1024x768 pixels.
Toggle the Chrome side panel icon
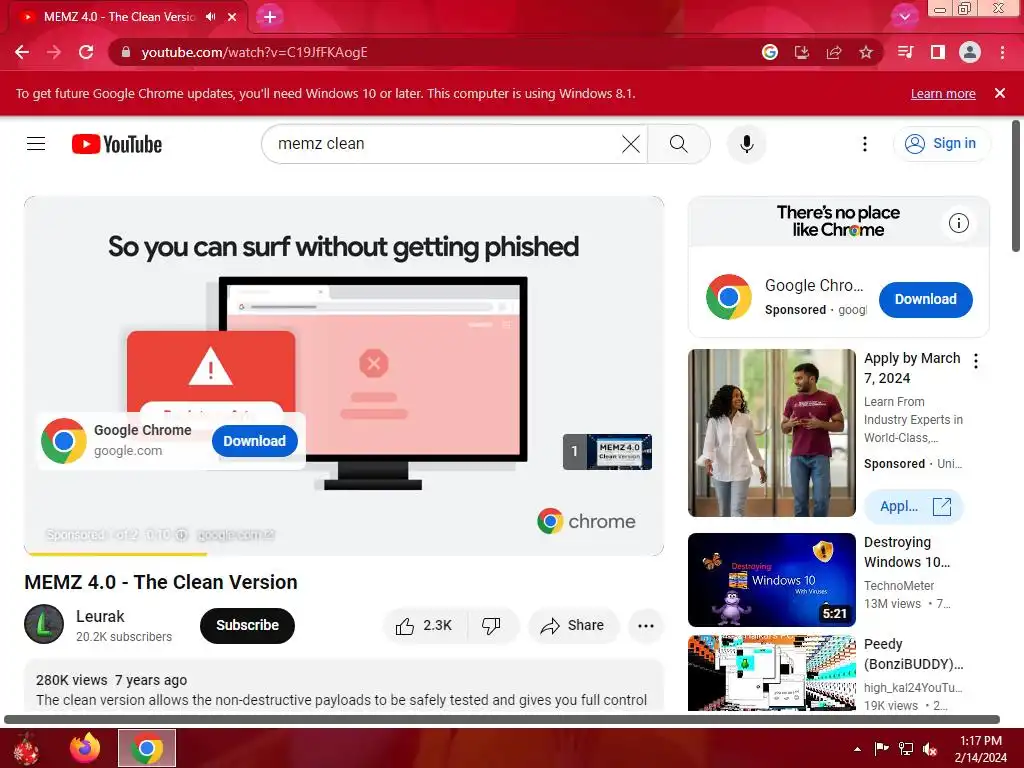pos(938,52)
